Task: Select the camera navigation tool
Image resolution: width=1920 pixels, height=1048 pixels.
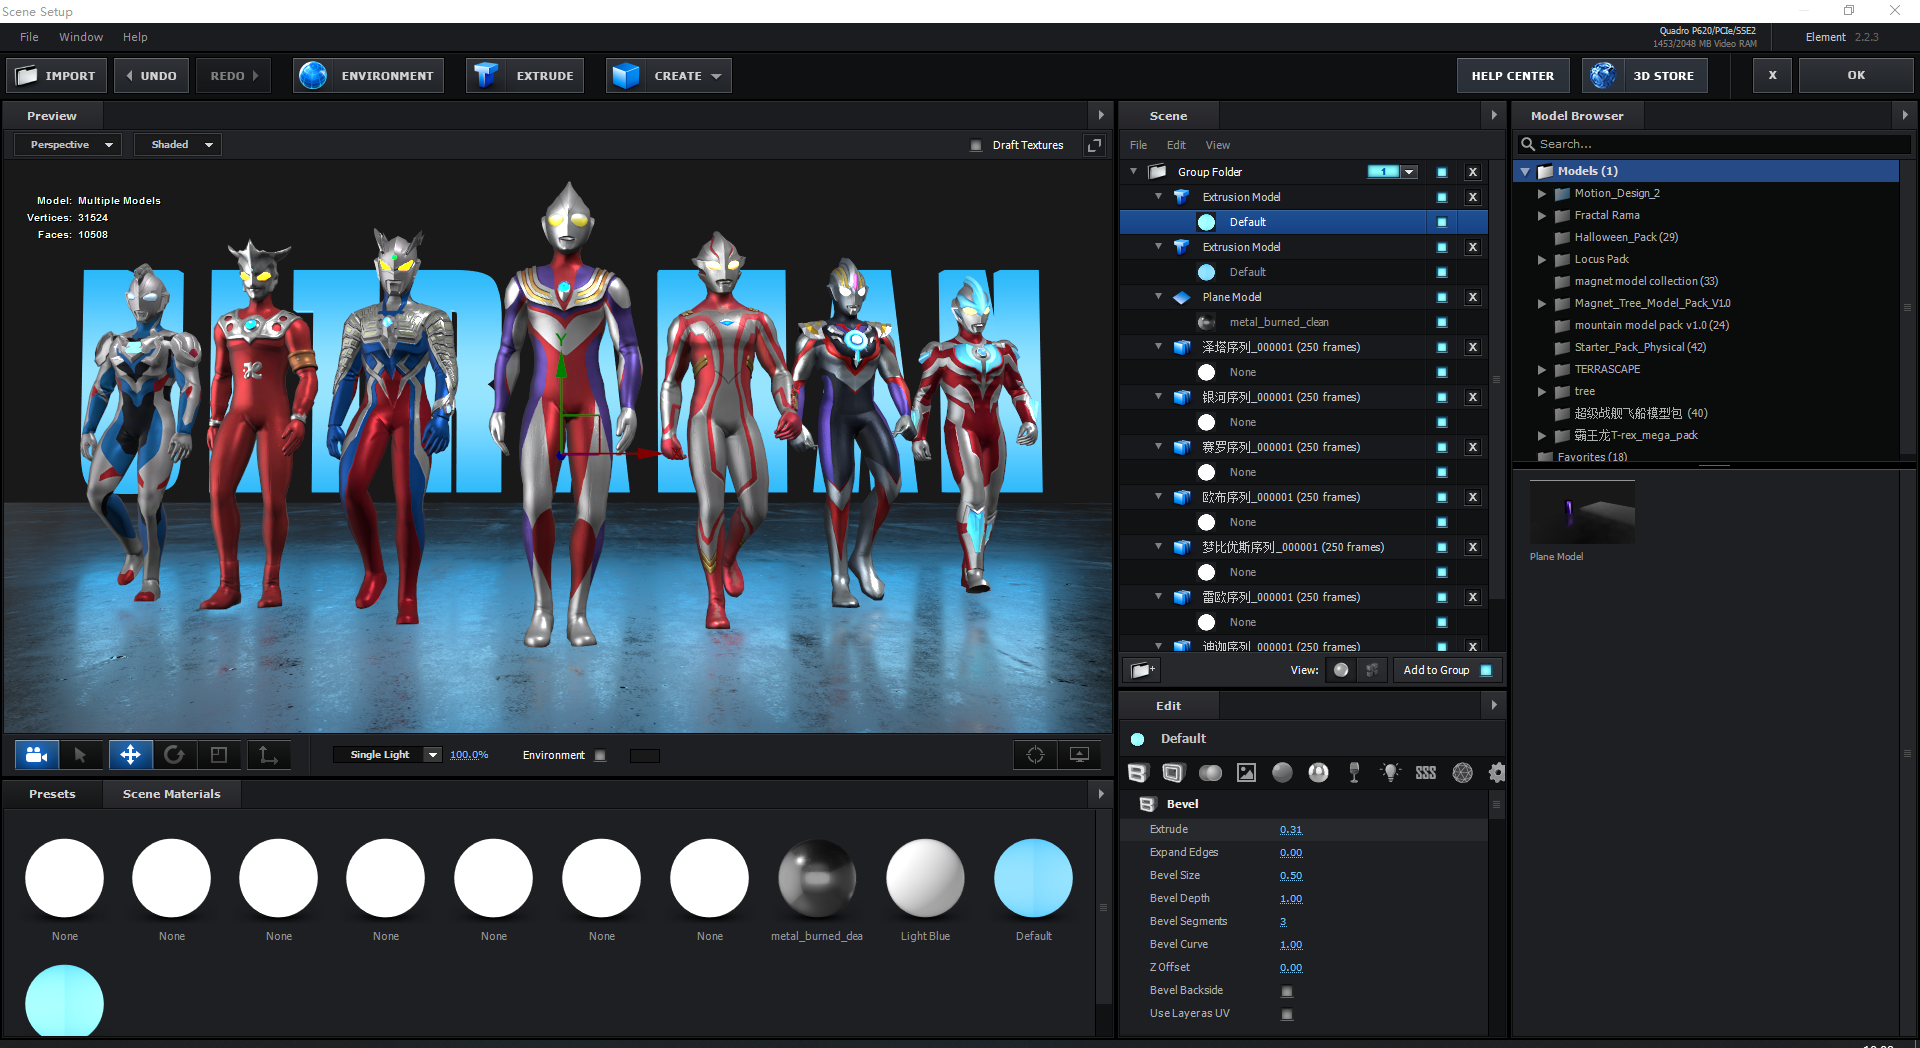Action: [36, 755]
